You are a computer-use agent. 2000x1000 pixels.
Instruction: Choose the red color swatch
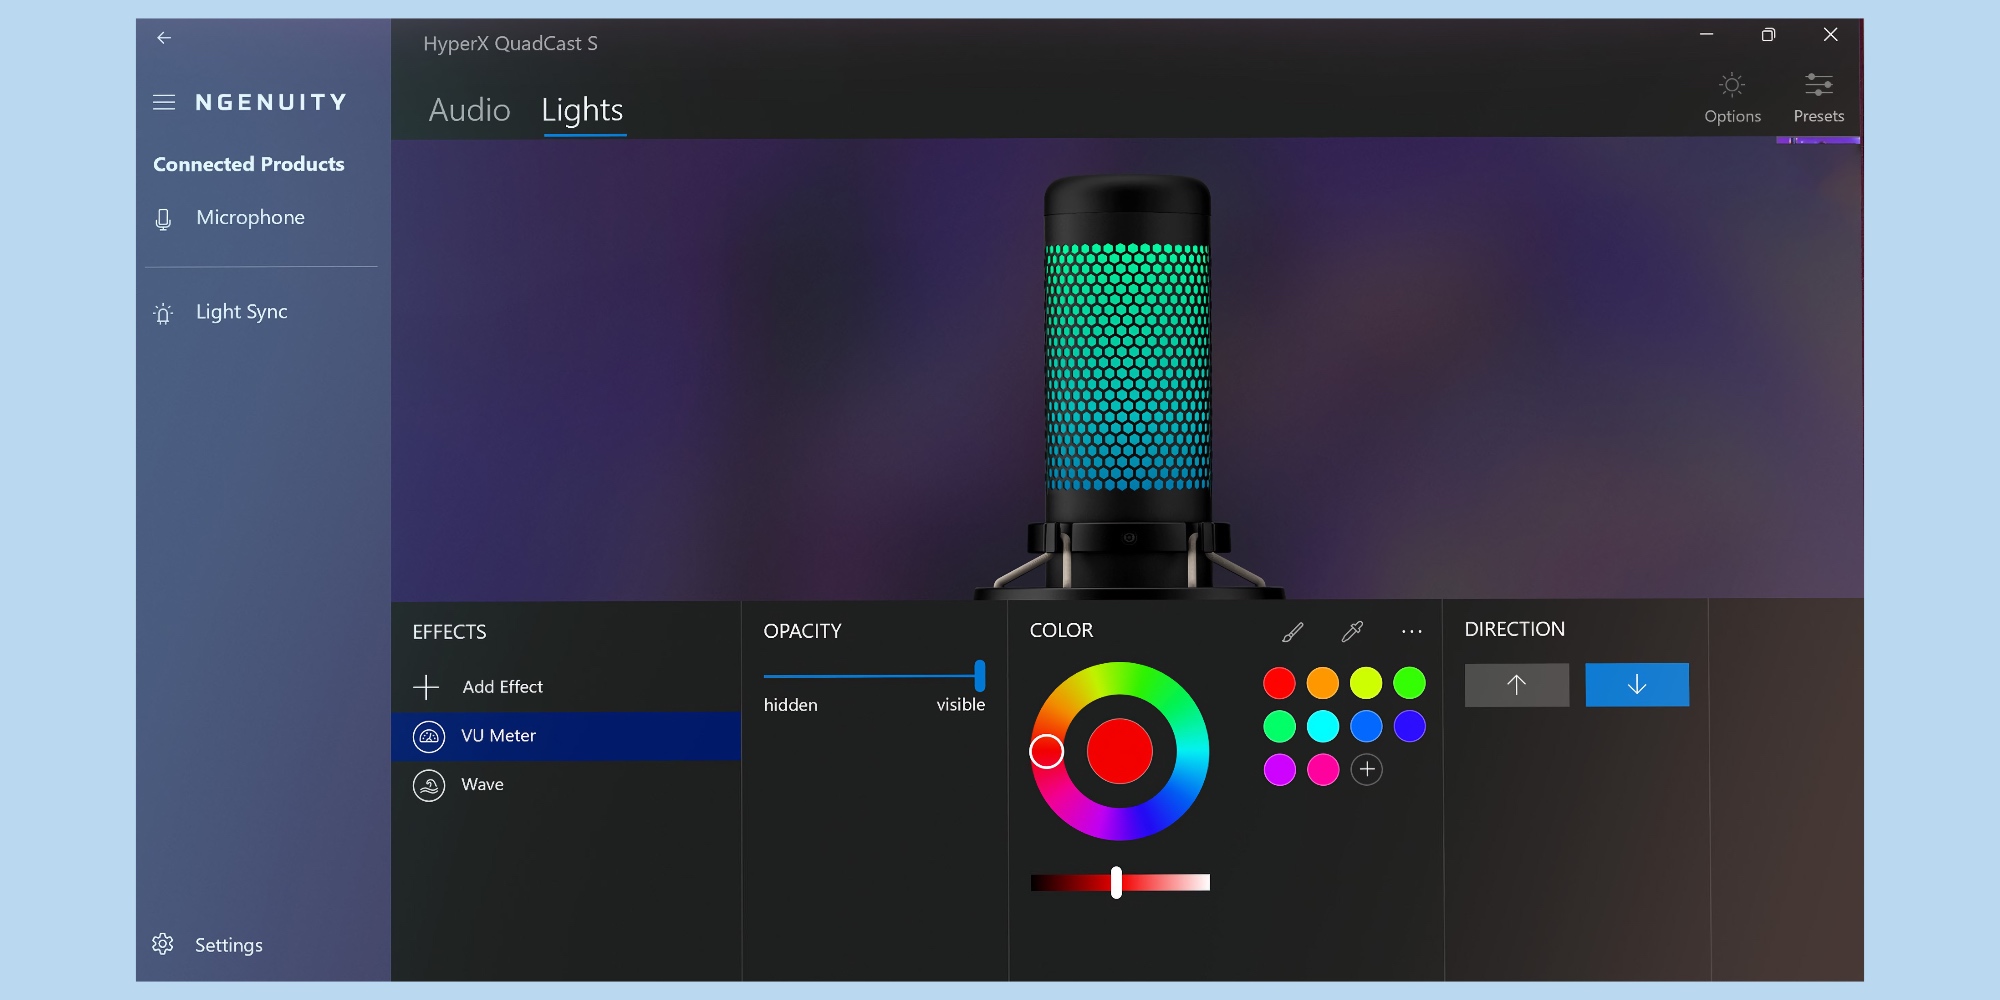click(x=1279, y=683)
